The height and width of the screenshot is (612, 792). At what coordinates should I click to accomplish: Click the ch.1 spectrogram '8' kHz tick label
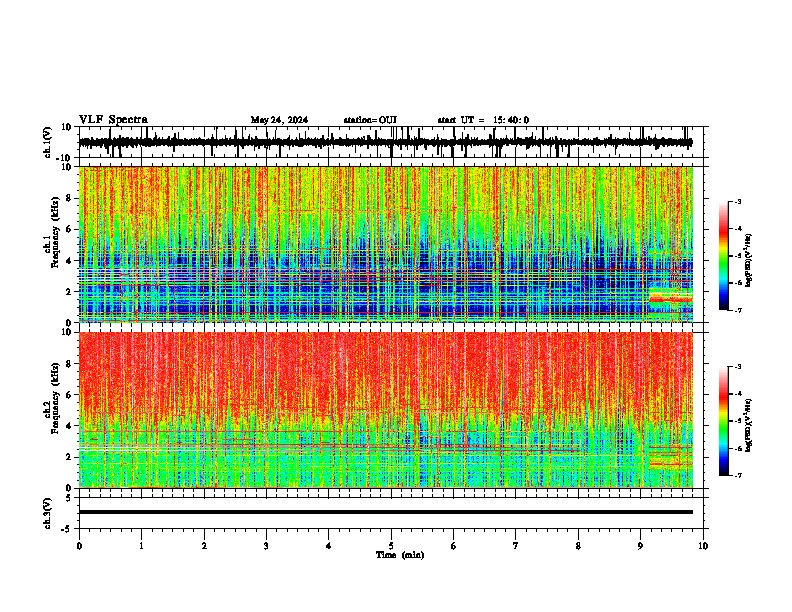point(69,198)
